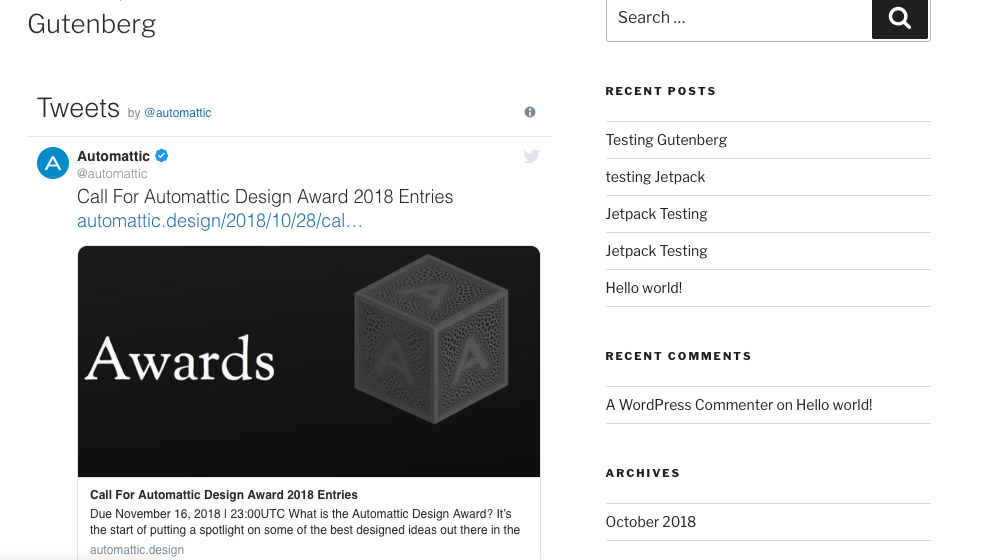Image resolution: width=1007 pixels, height=560 pixels.
Task: Click the Gutenberg page heading
Action: (92, 24)
